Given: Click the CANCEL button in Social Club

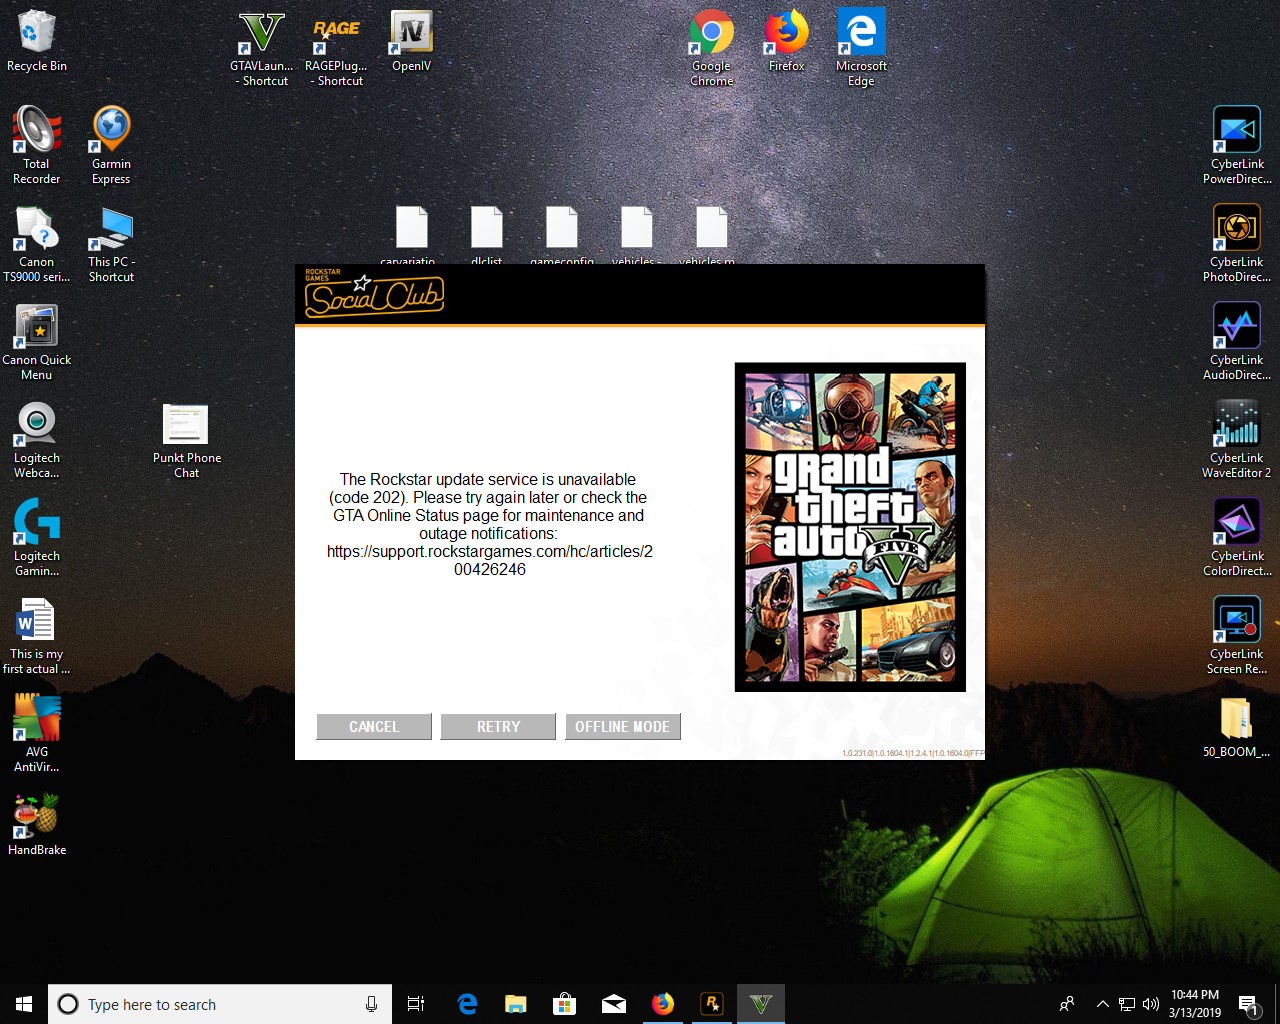Looking at the screenshot, I should pyautogui.click(x=374, y=727).
